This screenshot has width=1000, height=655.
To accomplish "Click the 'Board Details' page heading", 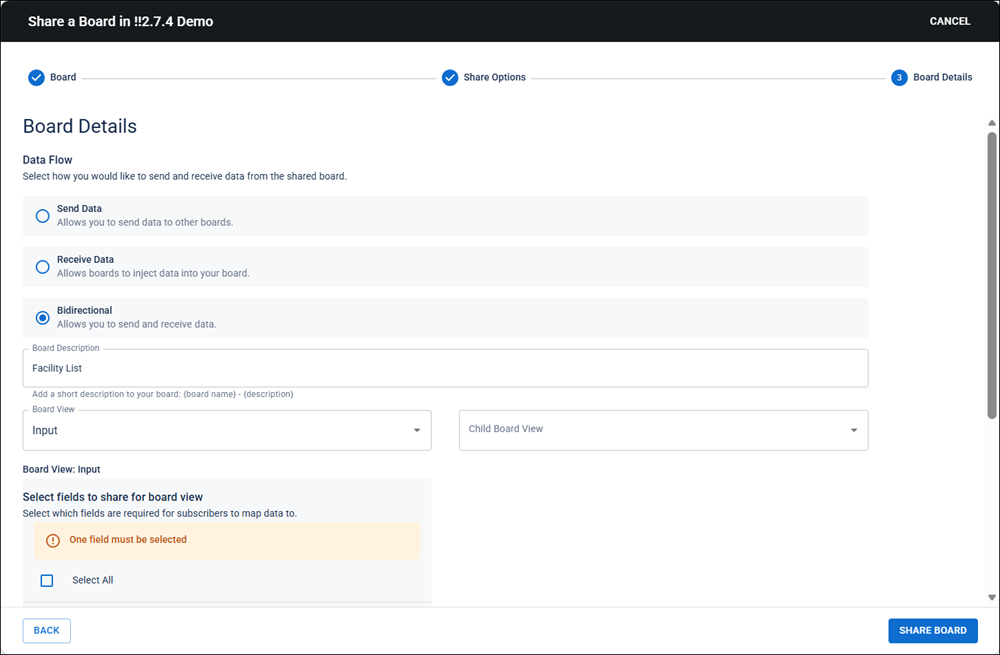I will 80,126.
